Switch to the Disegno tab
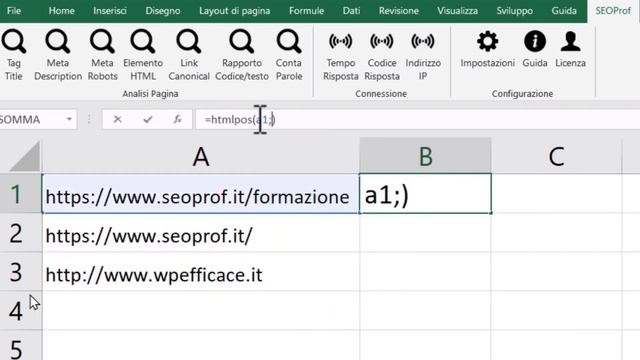 [162, 11]
